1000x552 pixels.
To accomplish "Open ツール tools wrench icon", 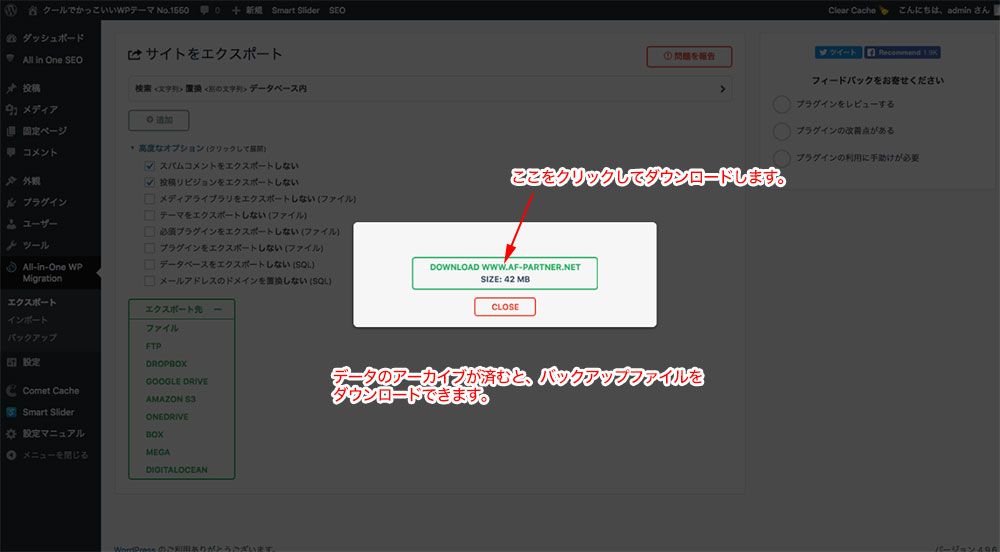I will point(11,245).
